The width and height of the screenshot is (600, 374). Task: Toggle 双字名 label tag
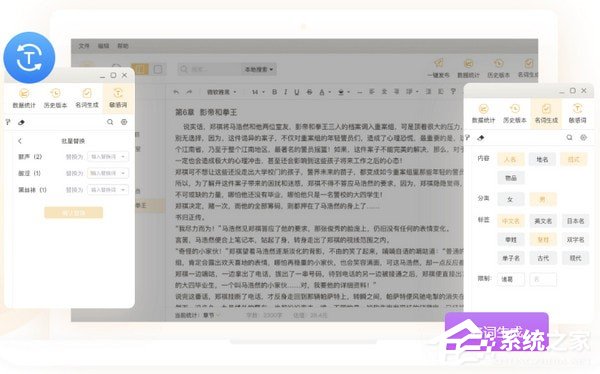pyautogui.click(x=575, y=240)
